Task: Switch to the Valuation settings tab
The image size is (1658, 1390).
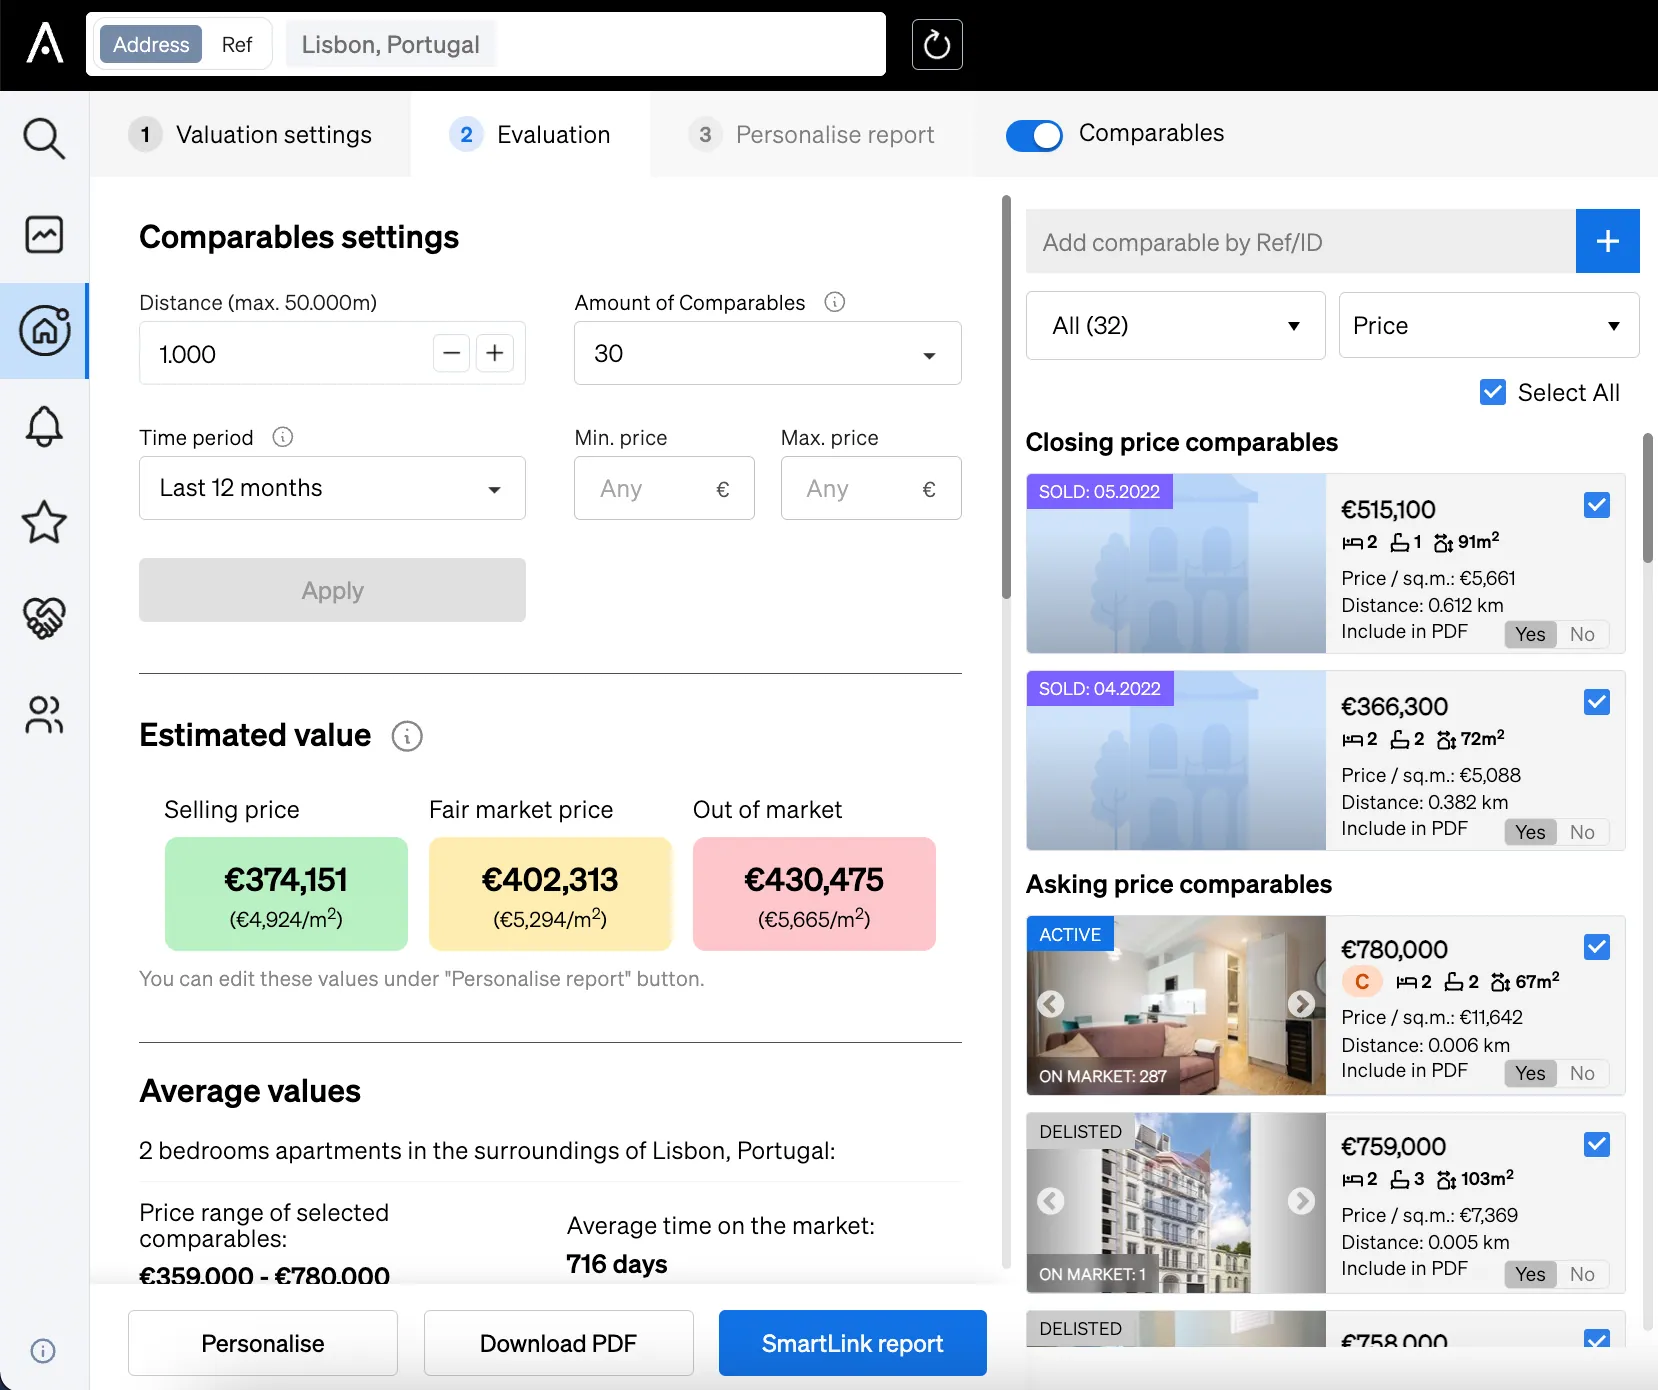Action: tap(250, 134)
